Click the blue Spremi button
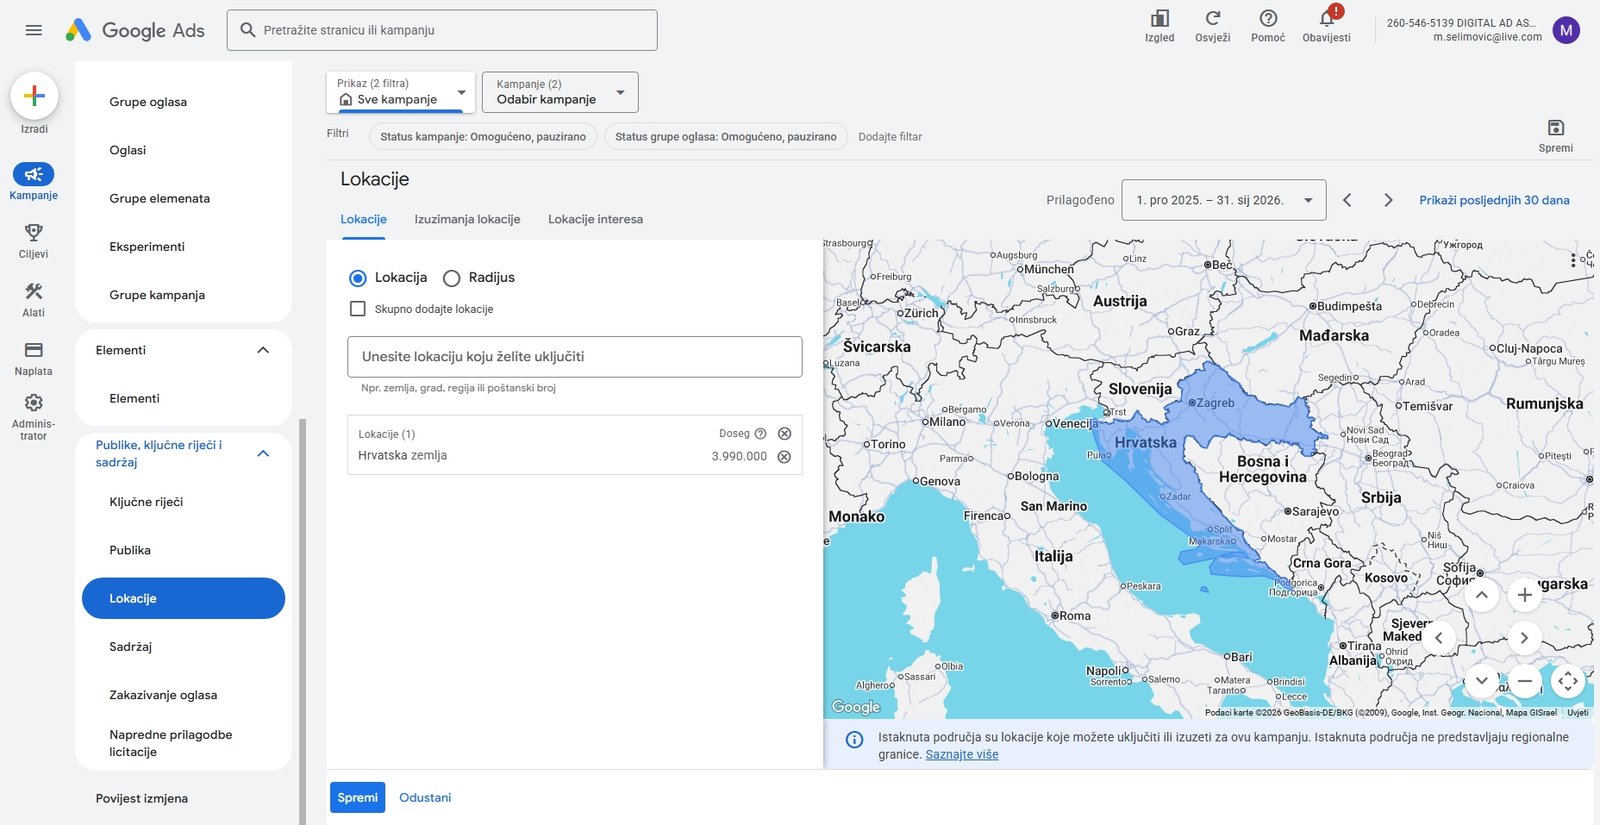The image size is (1600, 825). [x=357, y=797]
